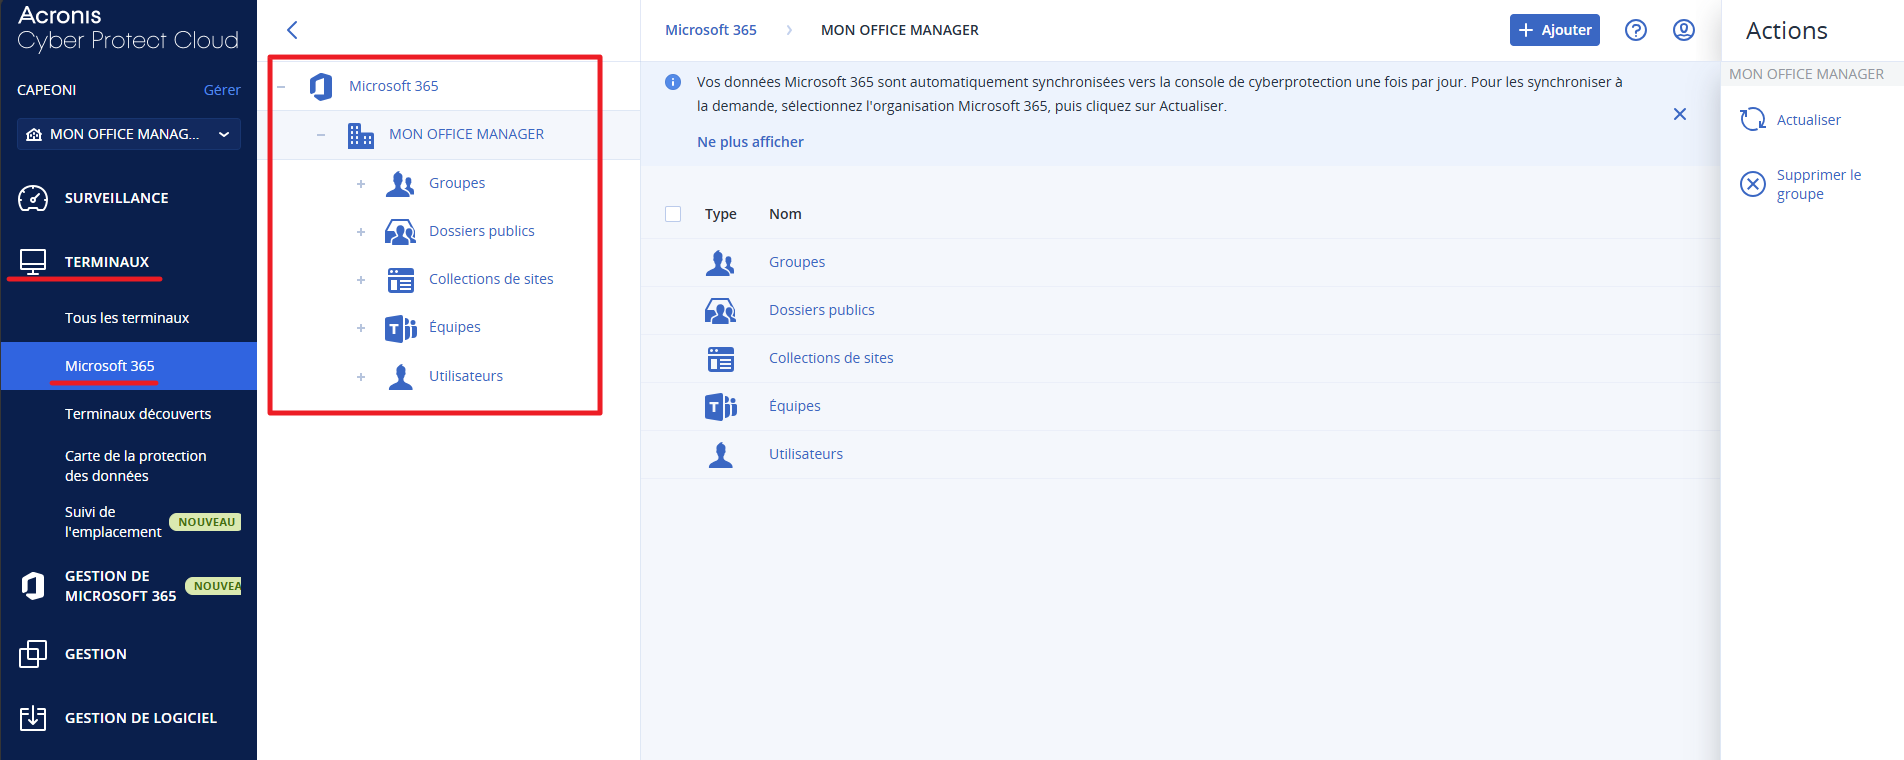Expand the Groupes tree node
This screenshot has height=760, width=1904.
pyautogui.click(x=361, y=184)
